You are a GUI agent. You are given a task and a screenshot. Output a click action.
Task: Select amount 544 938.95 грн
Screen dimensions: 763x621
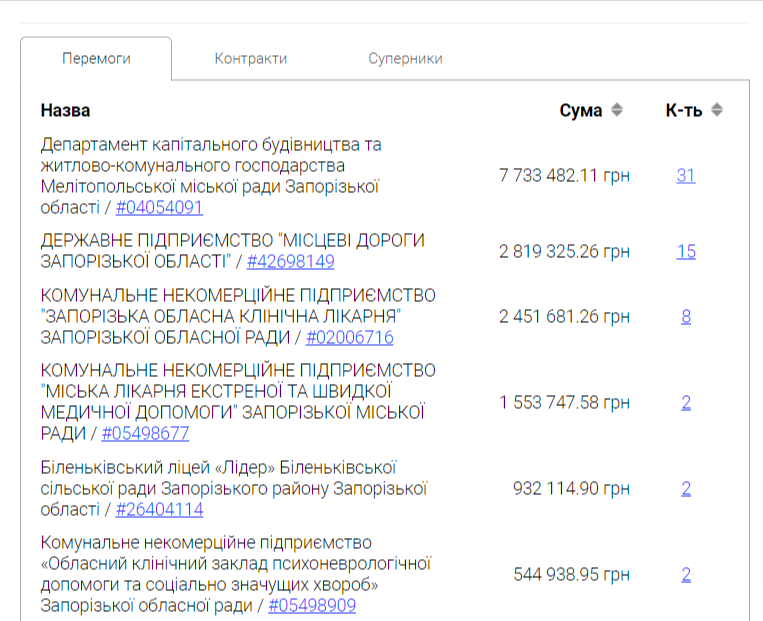(571, 575)
